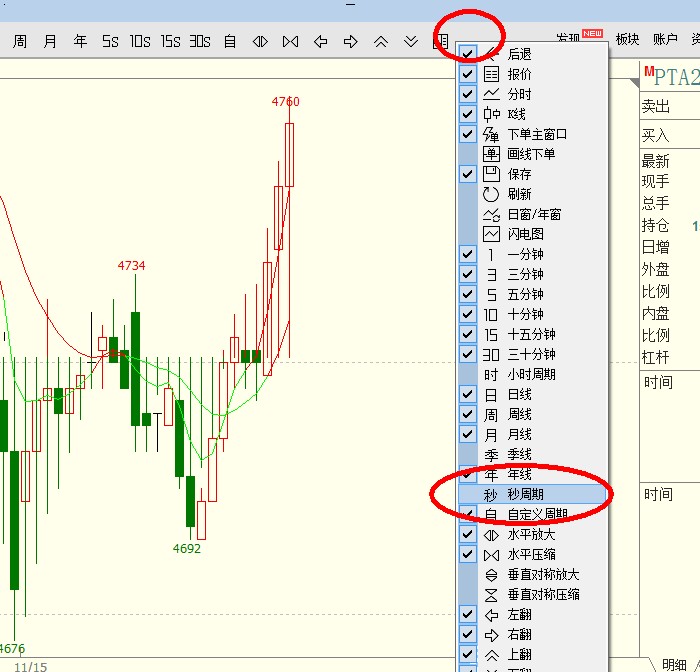Toggle 水平放大 menu entry

point(532,534)
